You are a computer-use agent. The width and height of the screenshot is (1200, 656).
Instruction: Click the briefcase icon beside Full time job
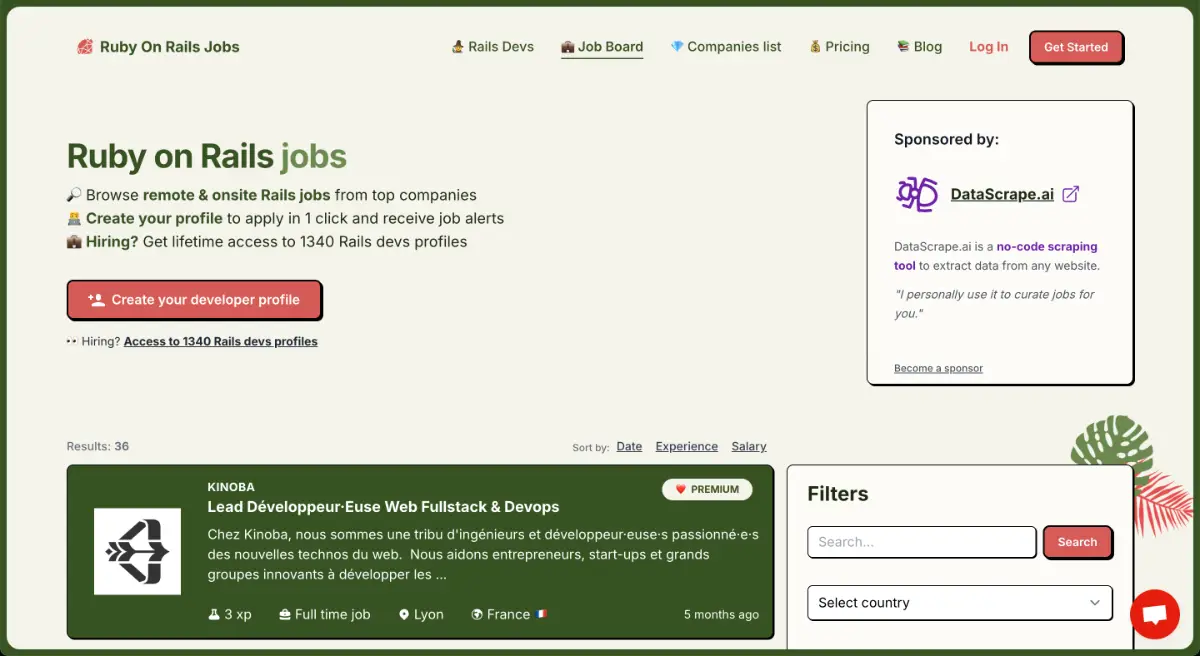pos(284,614)
